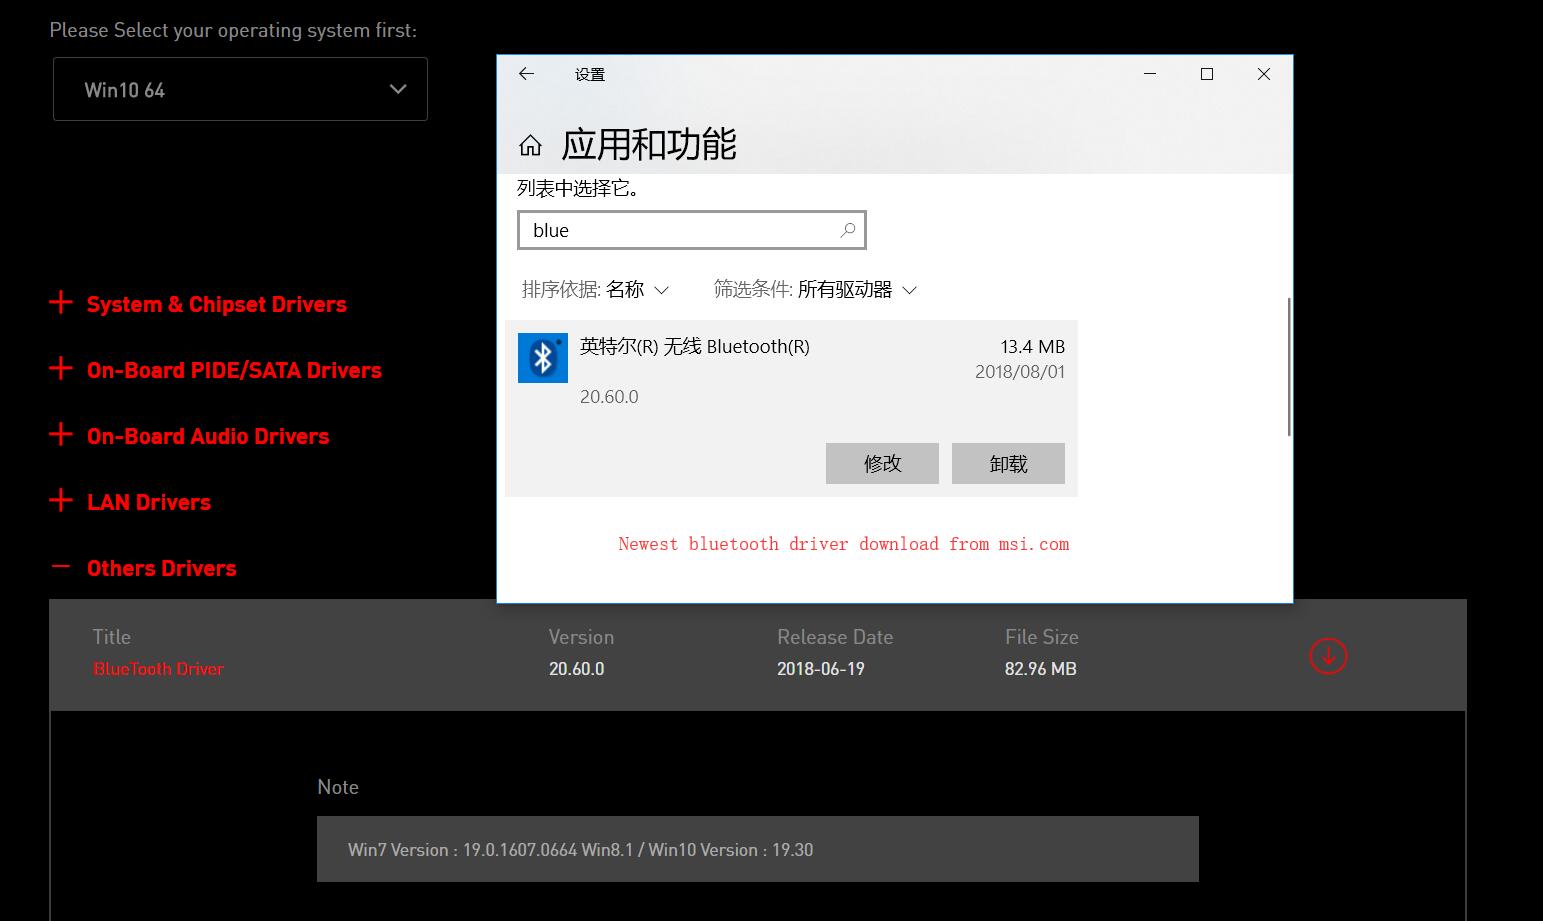1543x921 pixels.
Task: Click driver version 20.60.0 in table
Action: (x=577, y=669)
